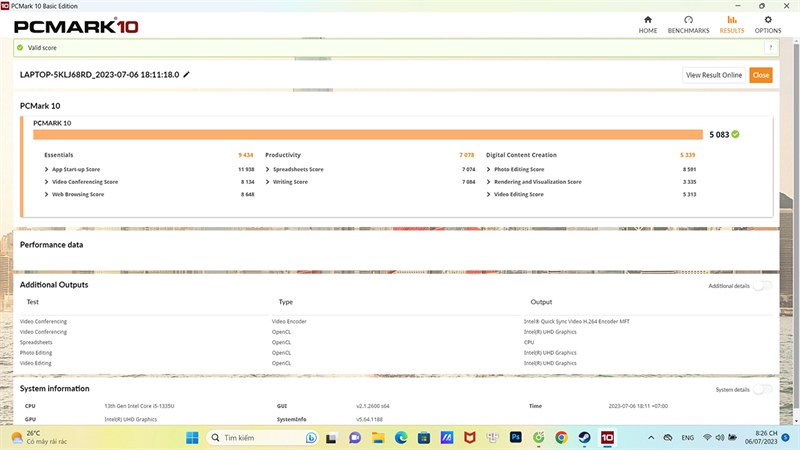Open the Benchmarks gauge icon

(688, 20)
